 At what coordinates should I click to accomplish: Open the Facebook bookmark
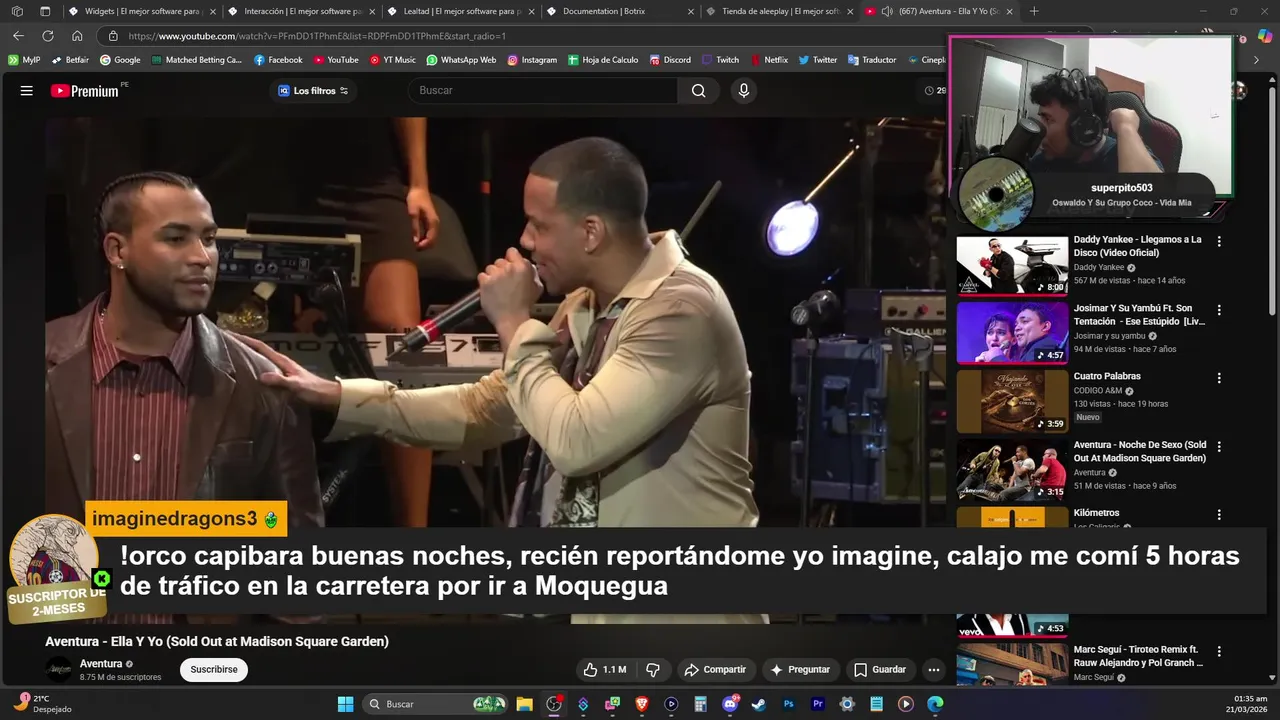point(278,60)
